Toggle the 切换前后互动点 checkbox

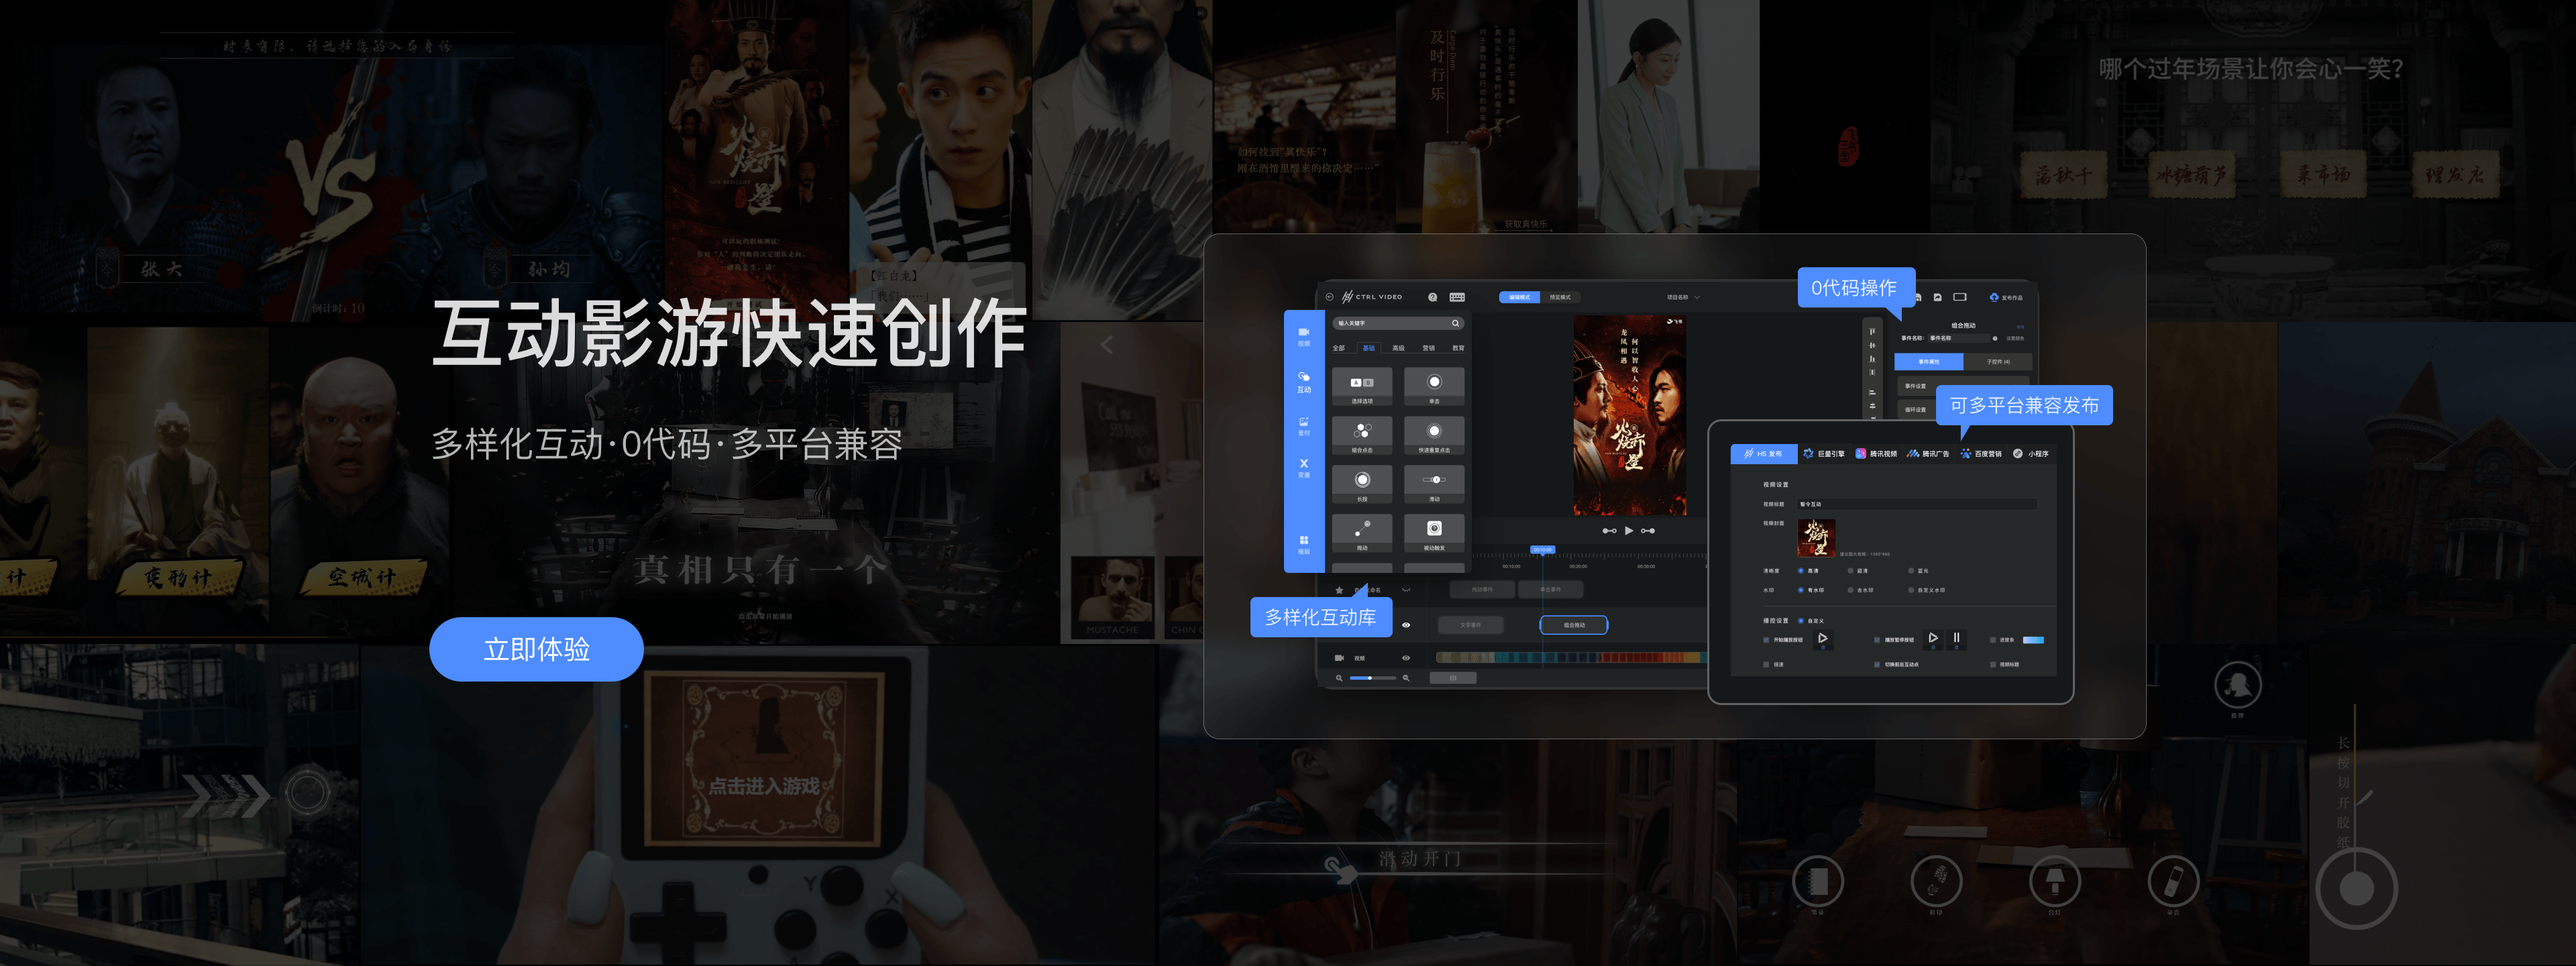coord(1877,664)
